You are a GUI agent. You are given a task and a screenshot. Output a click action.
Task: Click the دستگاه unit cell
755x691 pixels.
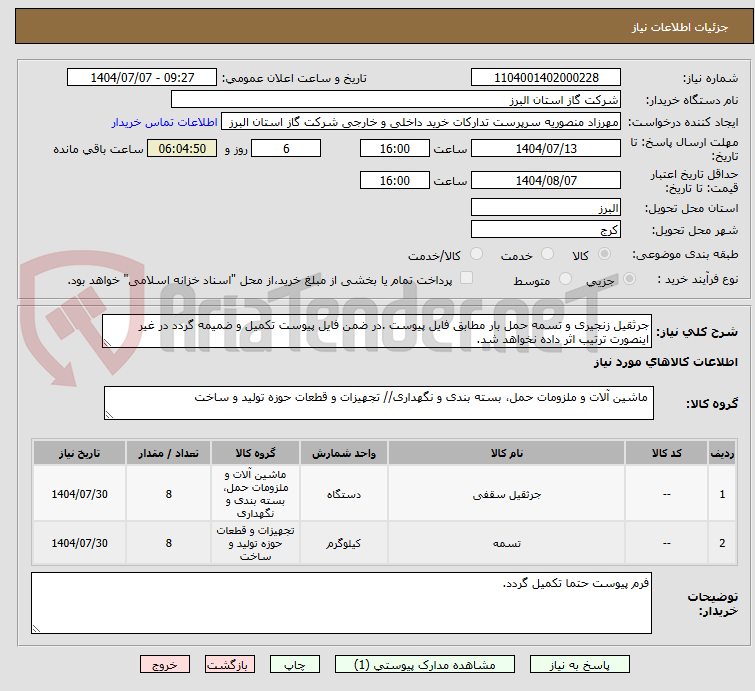(x=344, y=494)
